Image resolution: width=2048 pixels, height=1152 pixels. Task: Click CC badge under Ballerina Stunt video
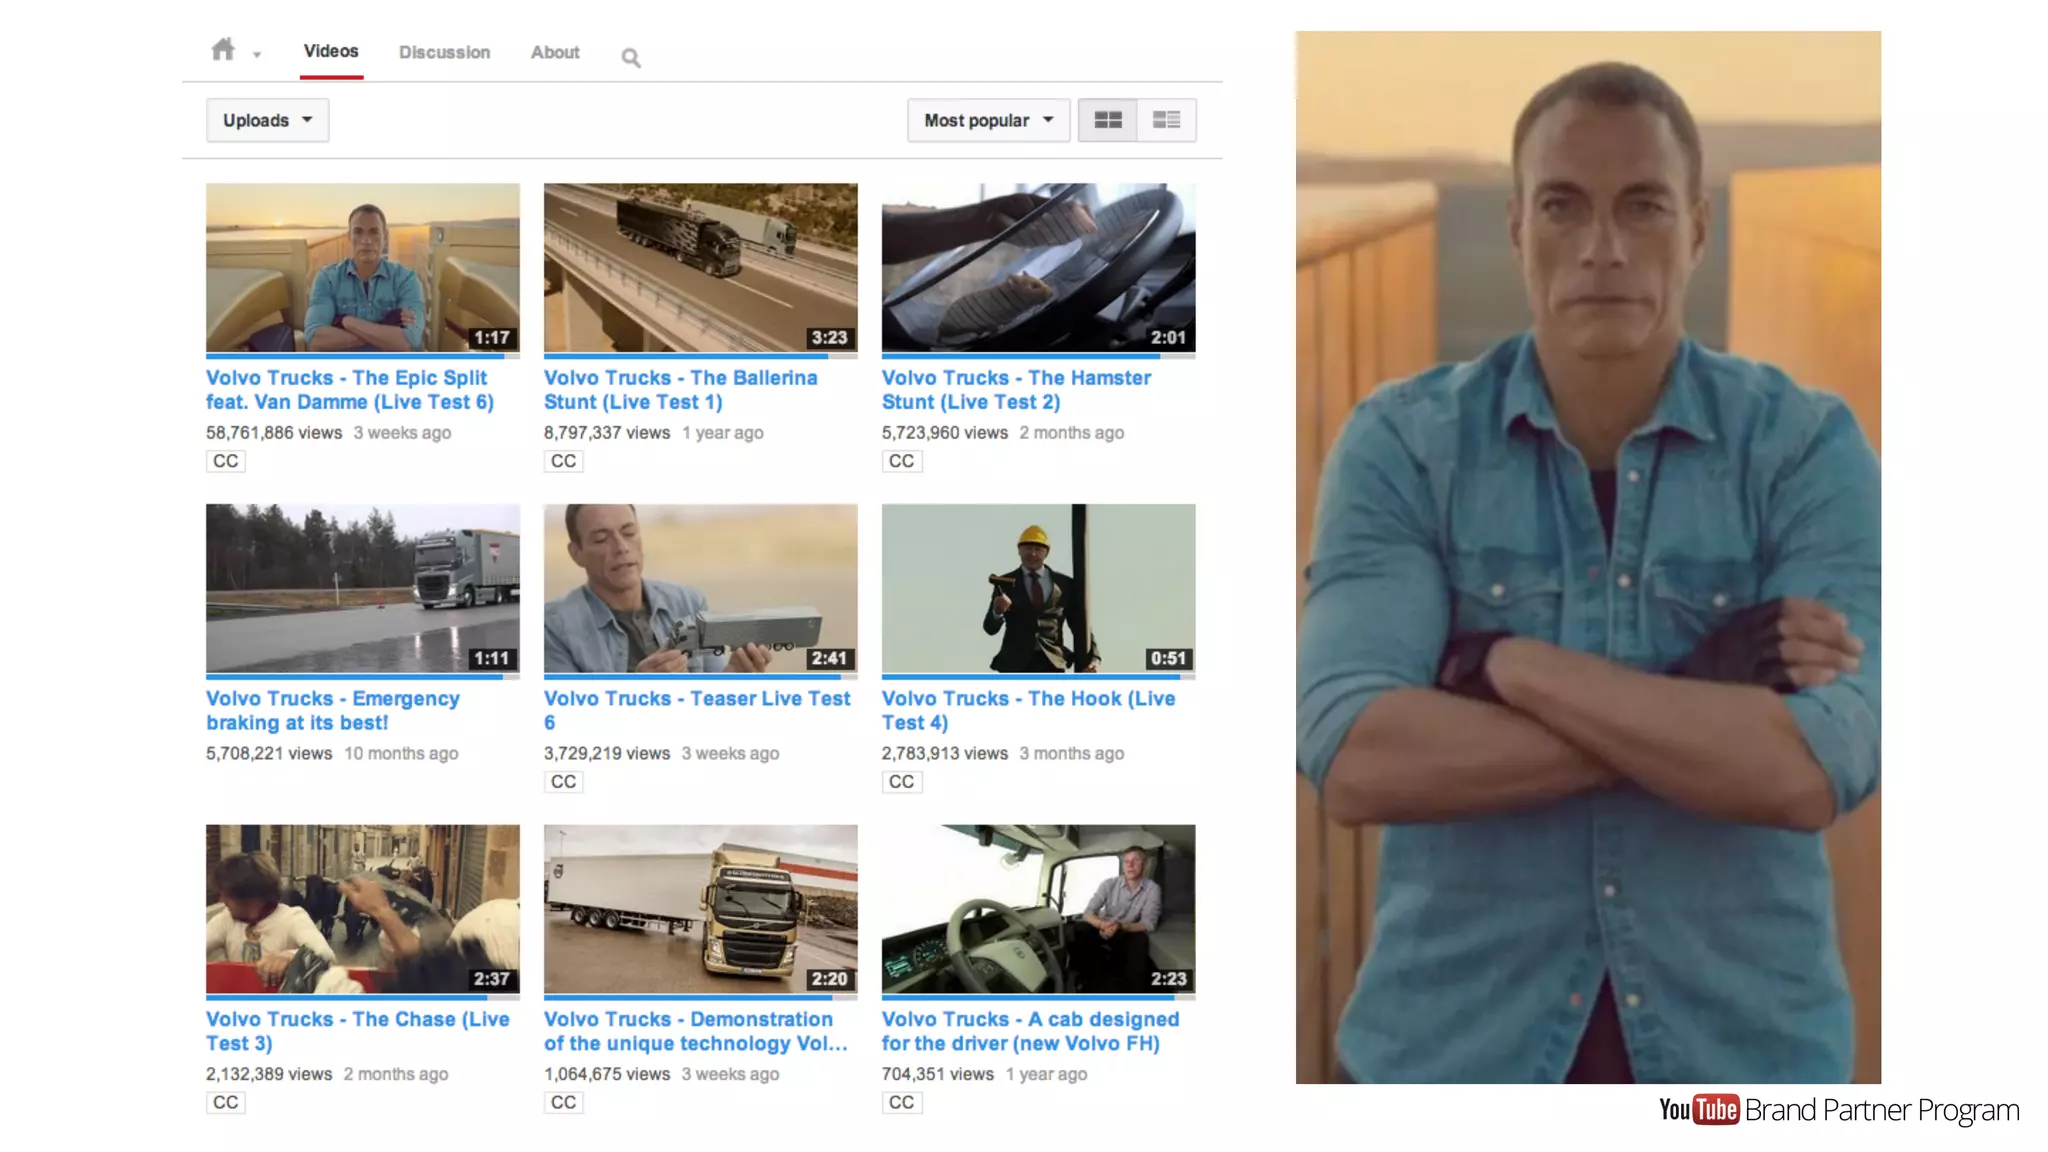point(563,461)
